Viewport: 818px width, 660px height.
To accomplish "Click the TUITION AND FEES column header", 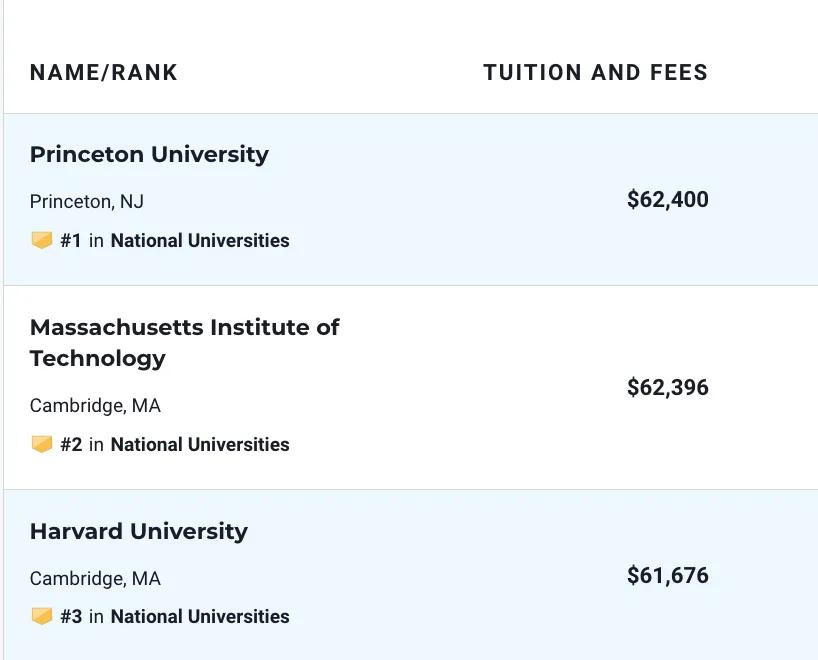I will (595, 73).
